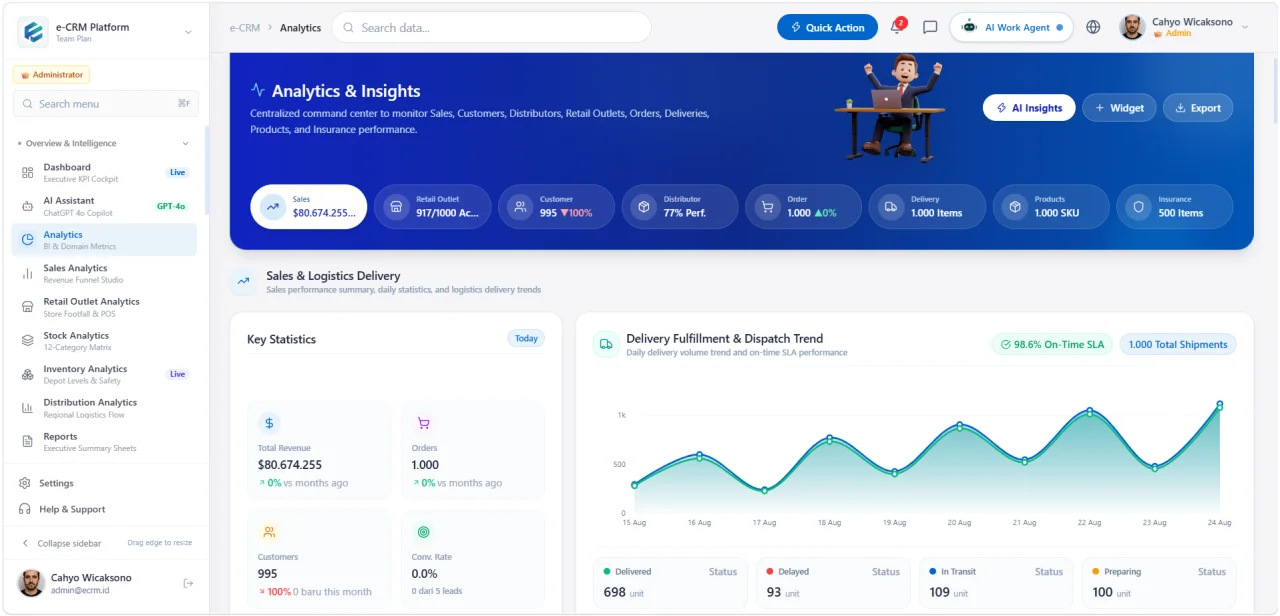Click the Distribution Analytics chart icon
1280x616 pixels.
click(27, 408)
